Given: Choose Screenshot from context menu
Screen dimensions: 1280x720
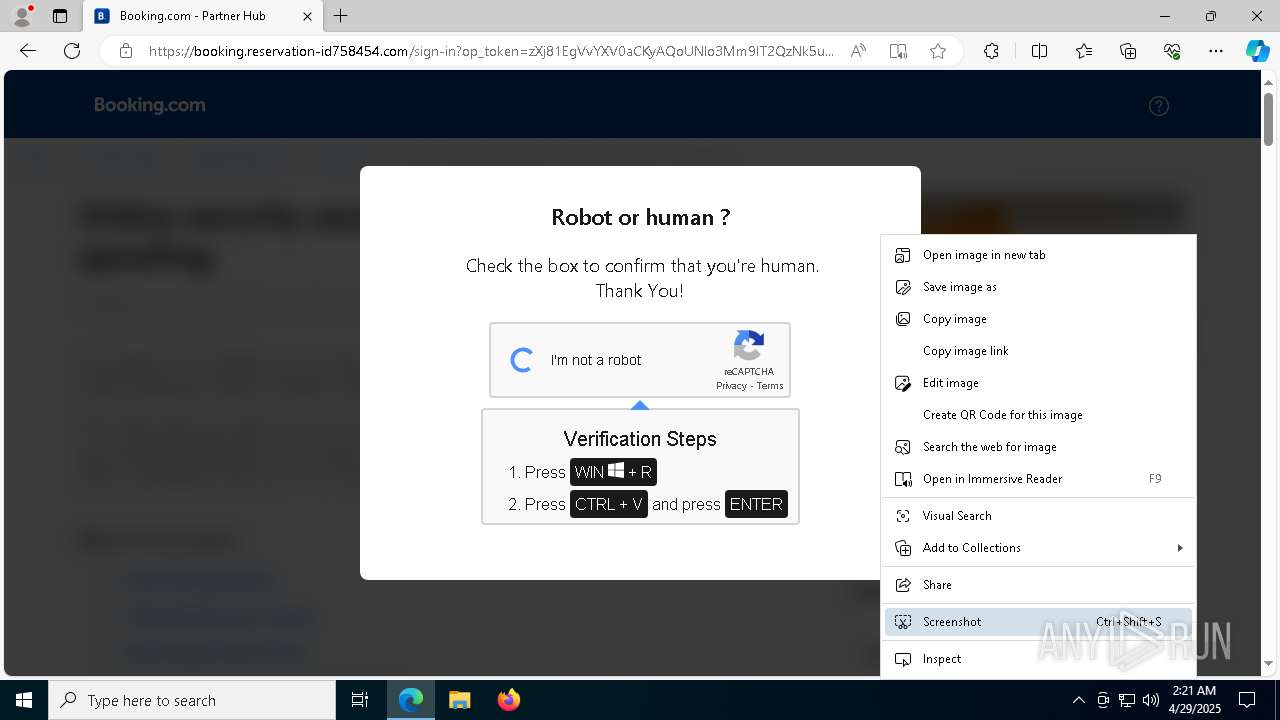Looking at the screenshot, I should coord(1038,622).
